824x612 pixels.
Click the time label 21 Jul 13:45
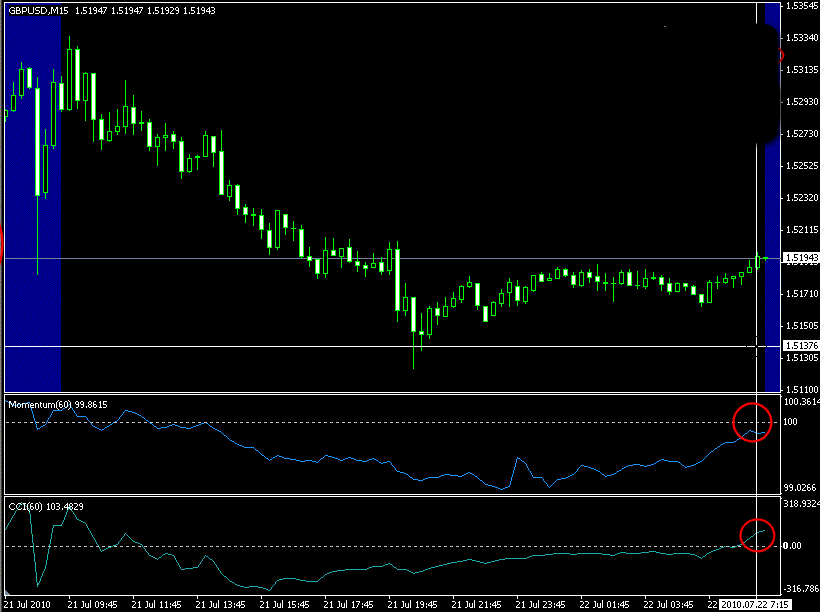pos(220,605)
